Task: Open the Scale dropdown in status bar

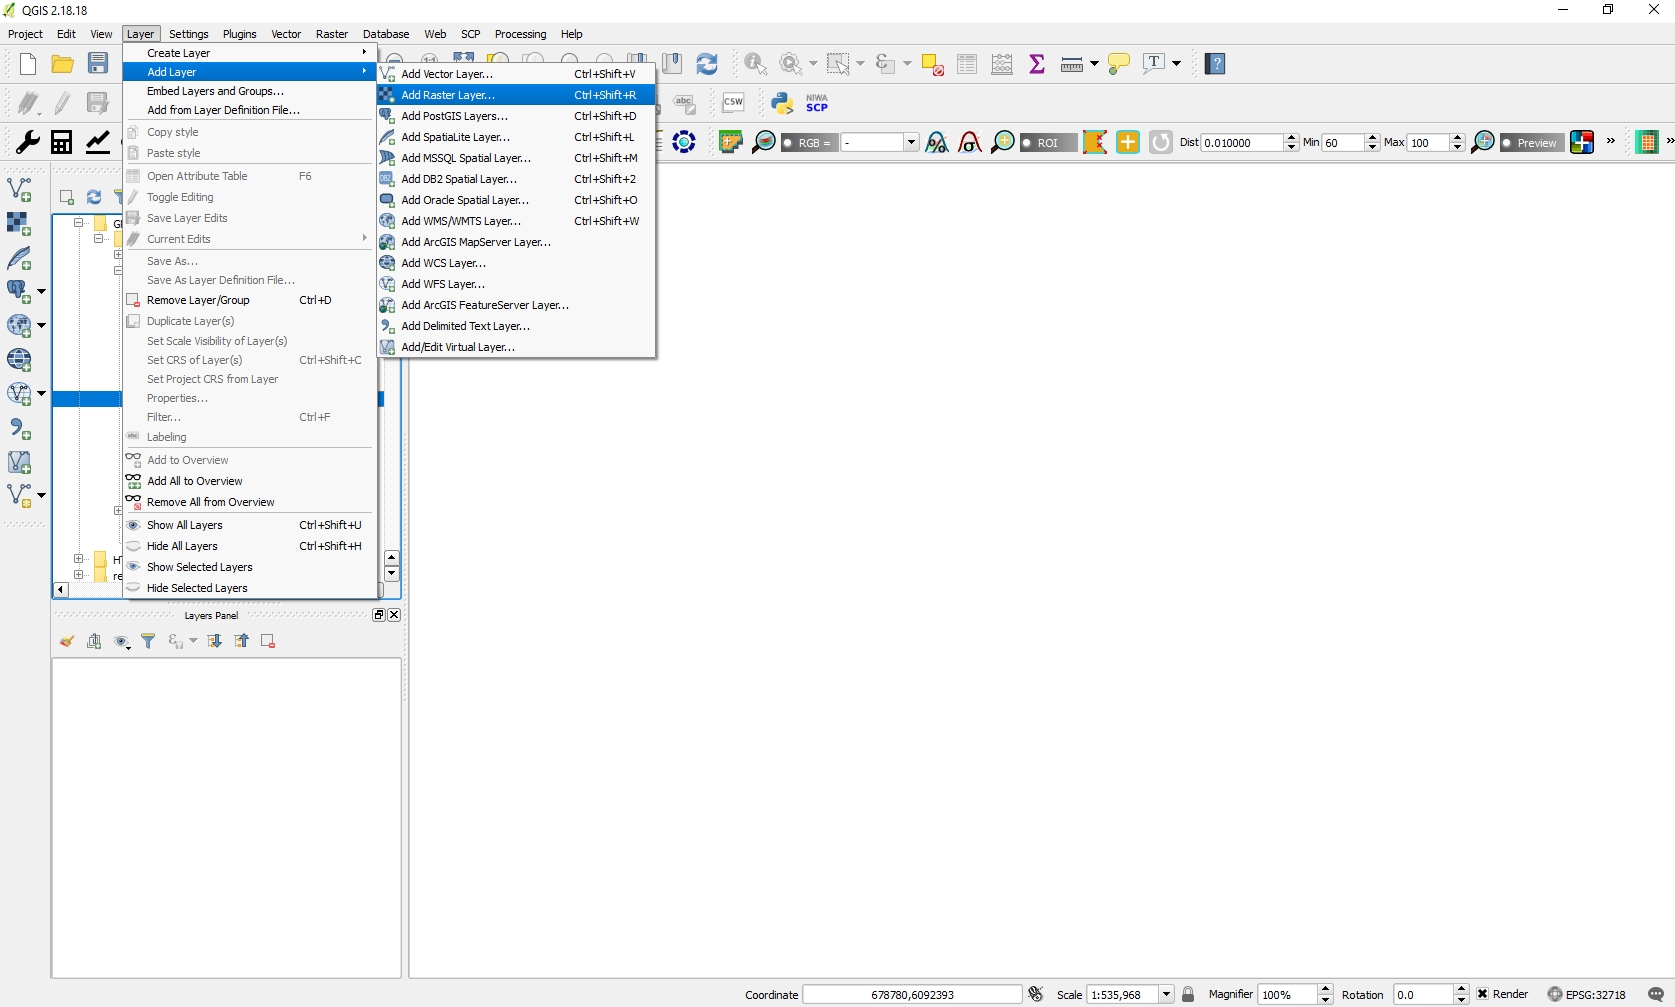Action: pos(1166,994)
